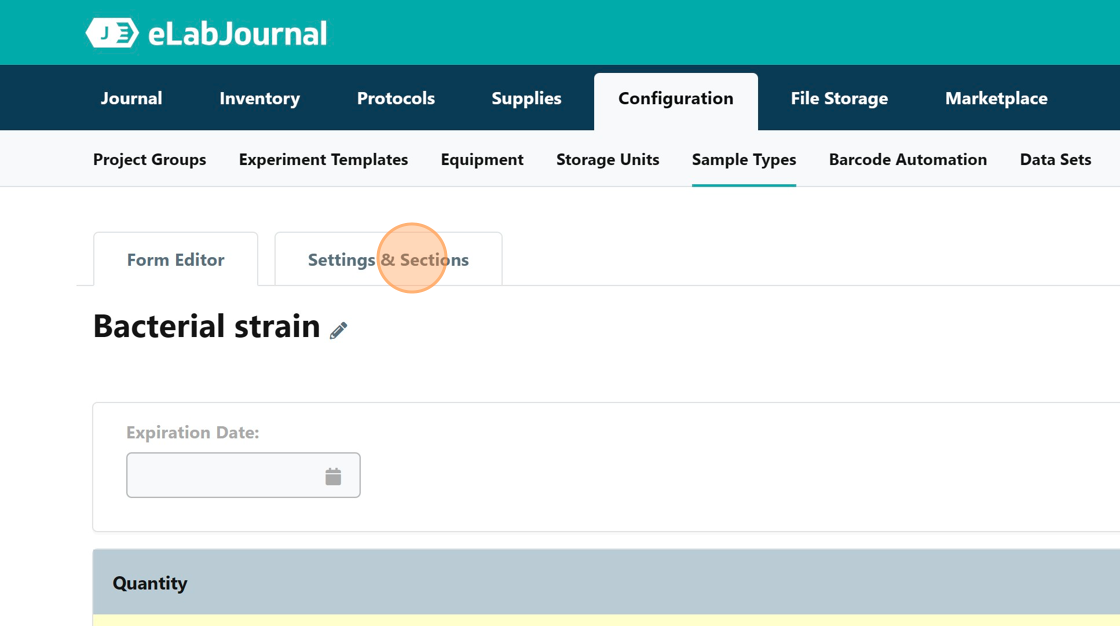Viewport: 1120px width, 626px height.
Task: Navigate to File Storage
Action: (839, 99)
